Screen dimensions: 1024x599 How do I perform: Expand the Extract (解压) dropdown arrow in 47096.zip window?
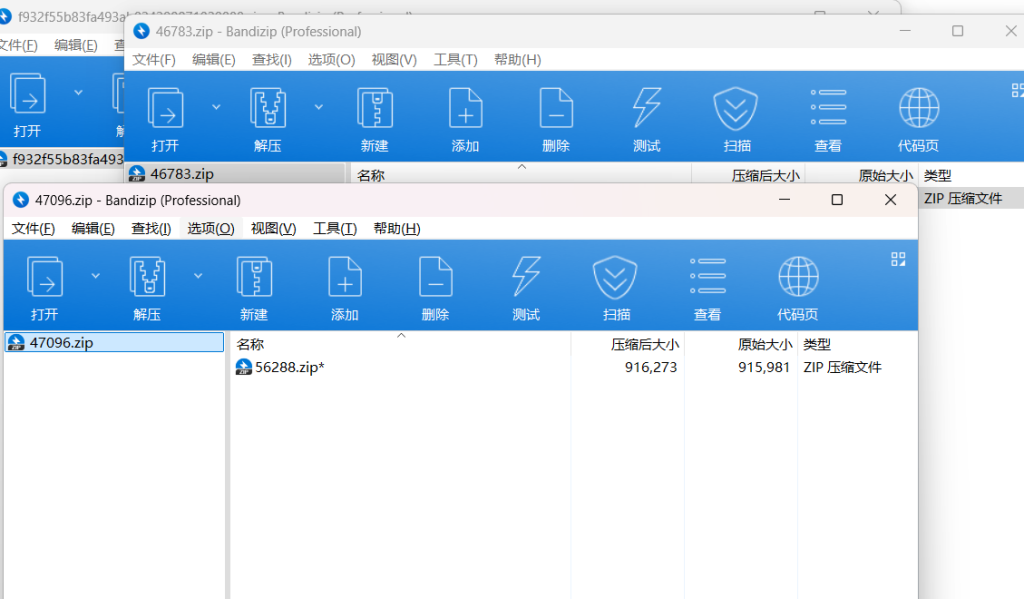198,275
